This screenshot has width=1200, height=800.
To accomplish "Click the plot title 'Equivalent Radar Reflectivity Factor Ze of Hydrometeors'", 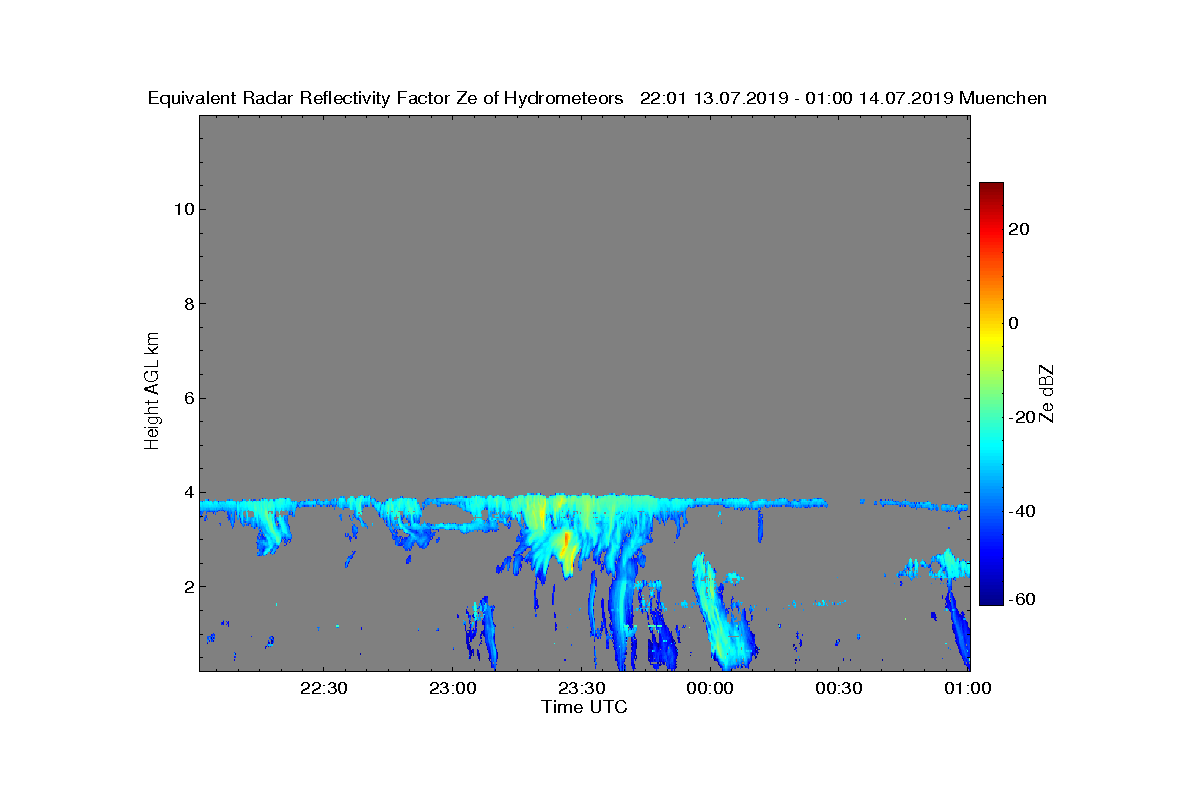I will click(386, 98).
